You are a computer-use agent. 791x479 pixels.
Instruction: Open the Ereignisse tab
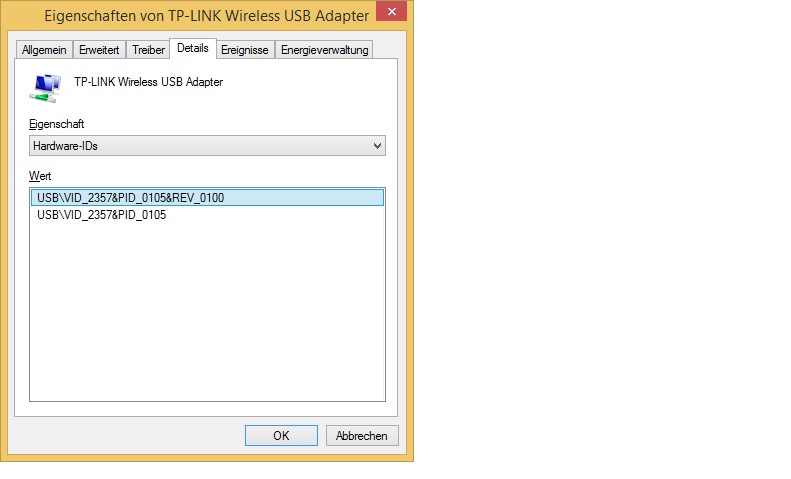coord(245,50)
